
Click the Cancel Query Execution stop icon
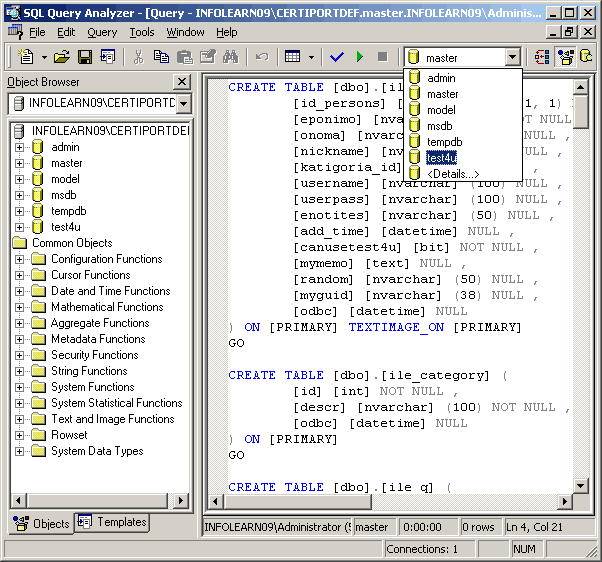click(382, 57)
